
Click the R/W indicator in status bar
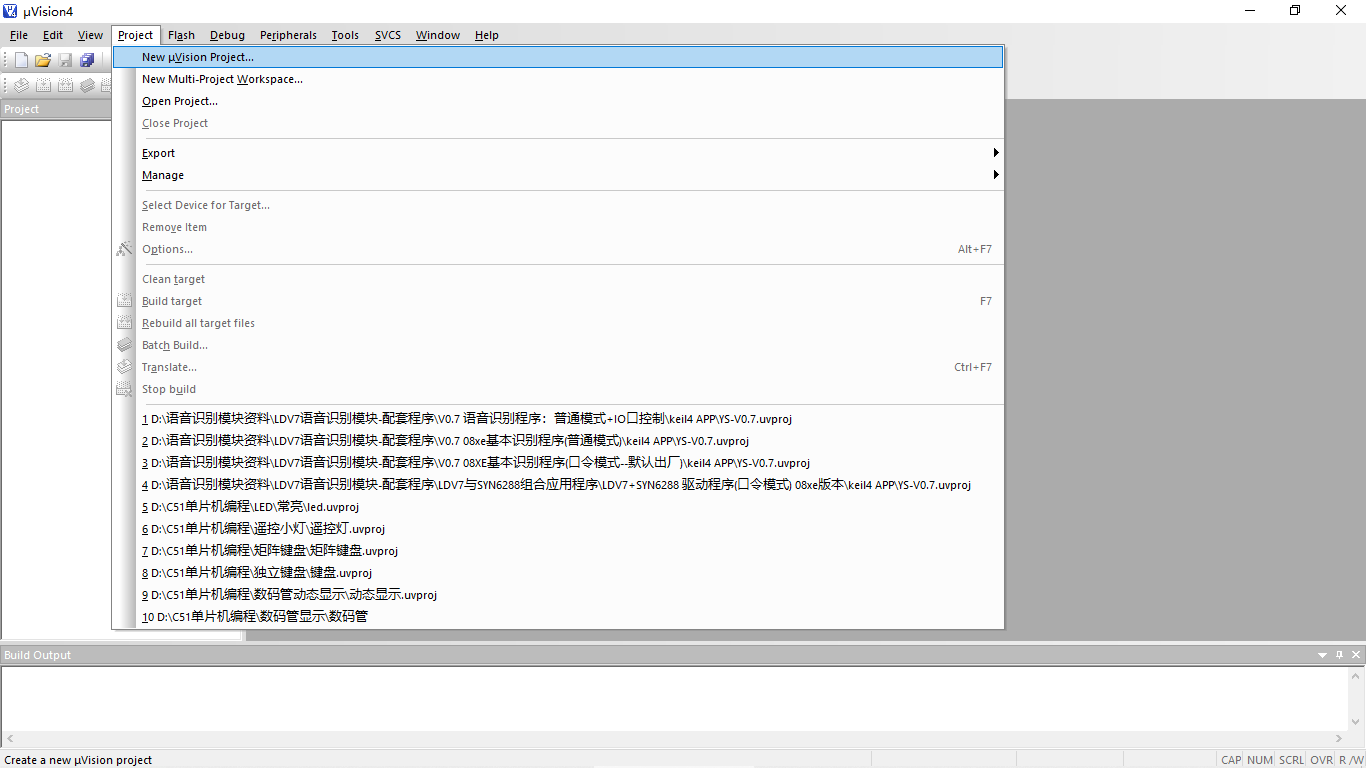pyautogui.click(x=1350, y=760)
